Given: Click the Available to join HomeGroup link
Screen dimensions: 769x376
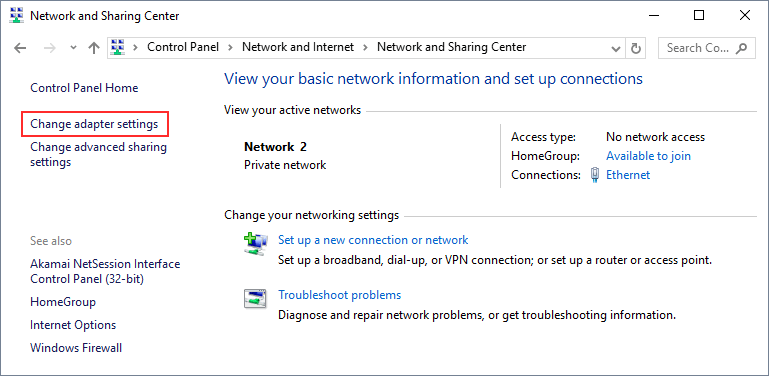Looking at the screenshot, I should click(648, 156).
